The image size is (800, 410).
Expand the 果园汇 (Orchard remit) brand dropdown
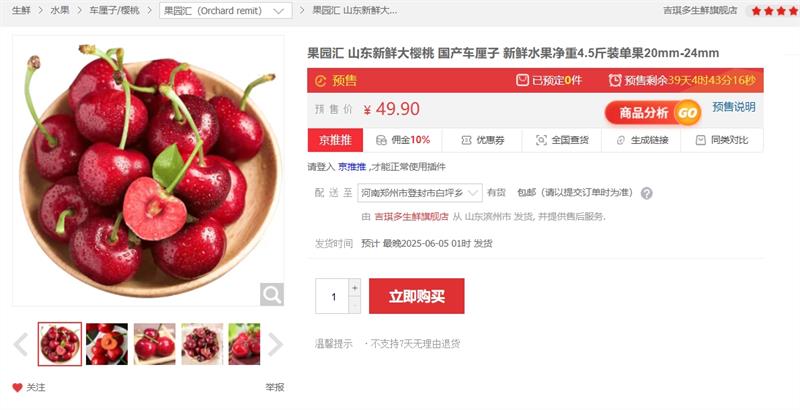[226, 11]
